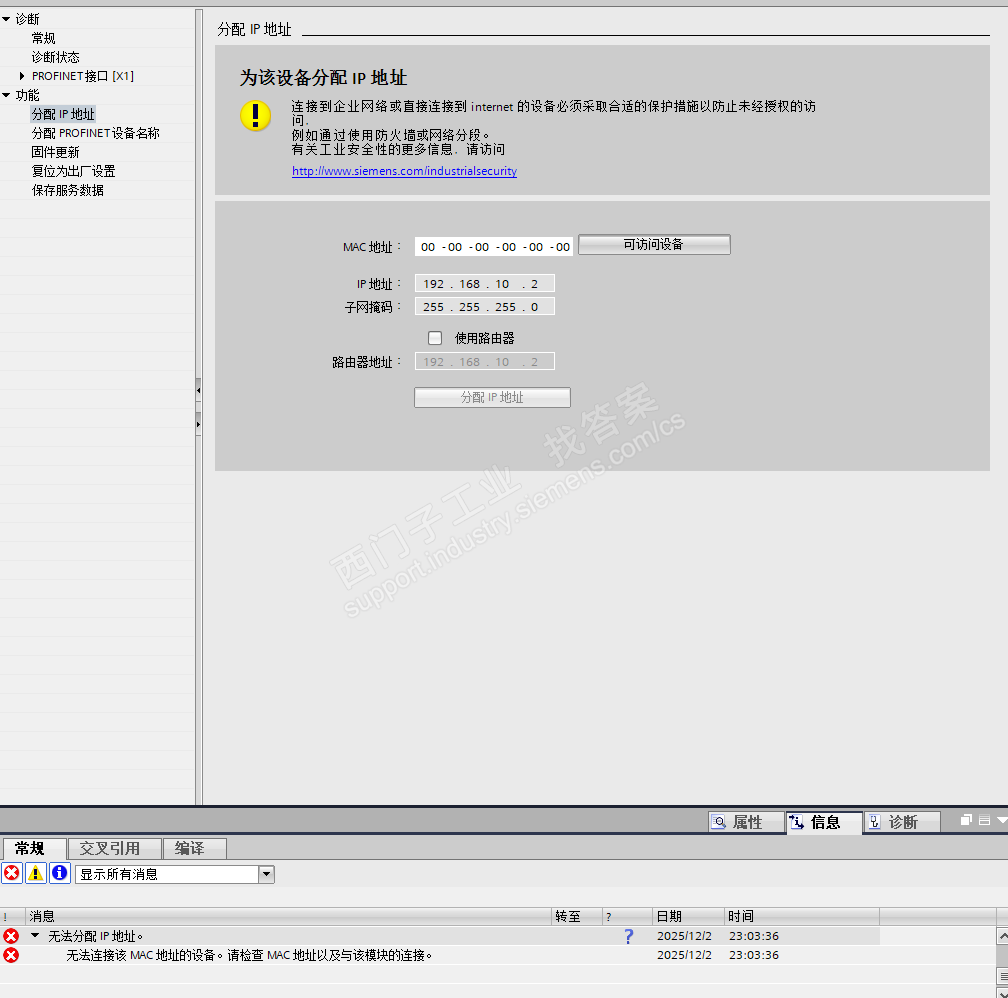Viewport: 1008px width, 998px height.
Task: Enable the '使用路由器' checkbox
Action: click(x=435, y=338)
